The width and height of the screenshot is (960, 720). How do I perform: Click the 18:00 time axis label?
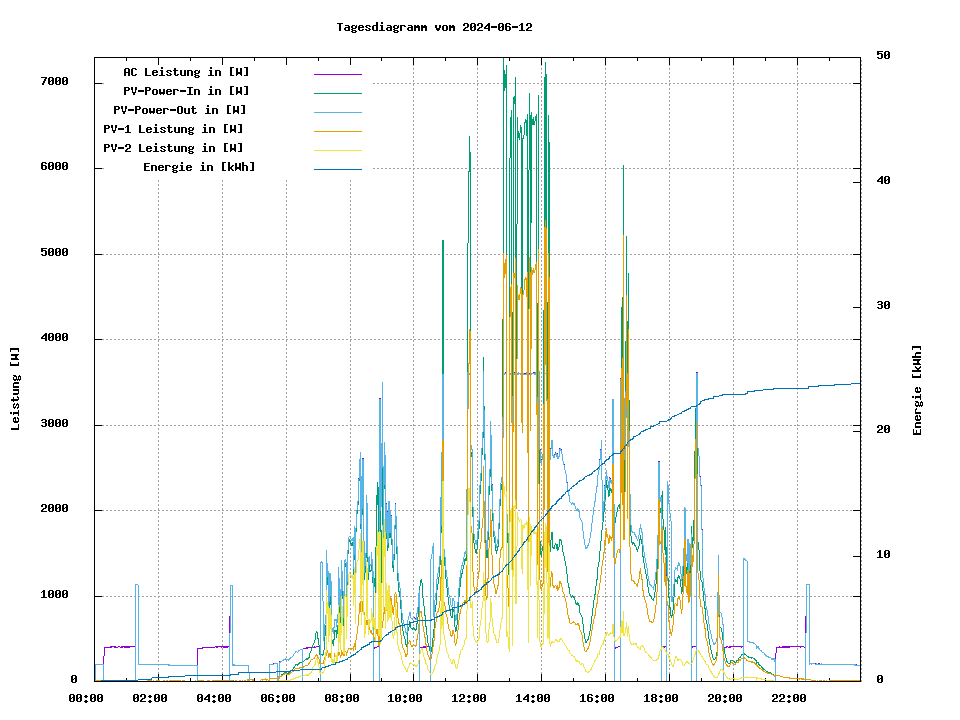click(x=661, y=698)
